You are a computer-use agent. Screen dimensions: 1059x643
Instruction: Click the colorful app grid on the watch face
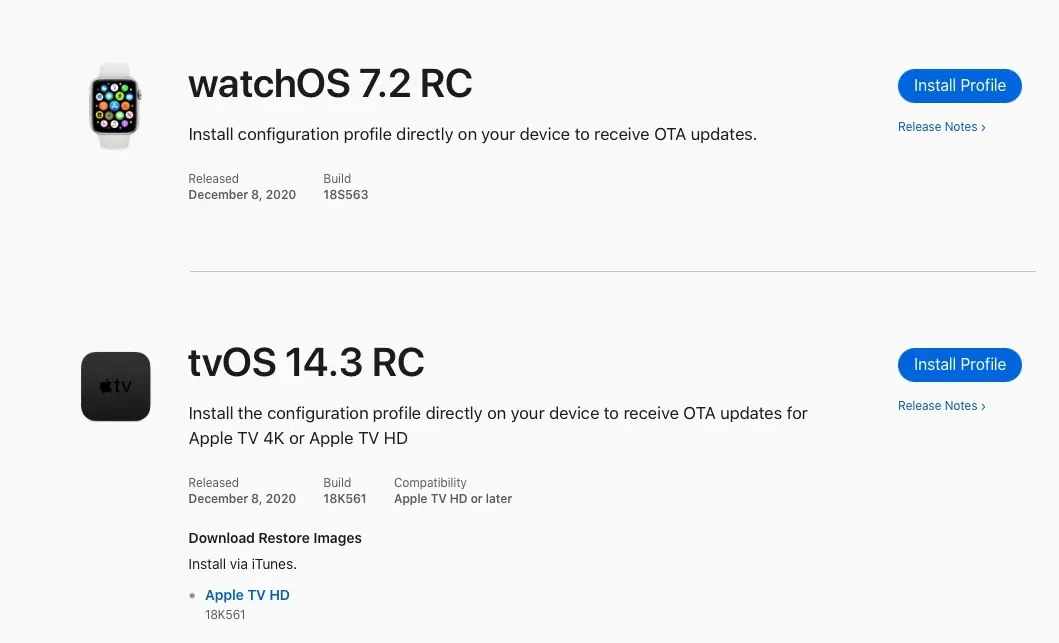coord(114,105)
